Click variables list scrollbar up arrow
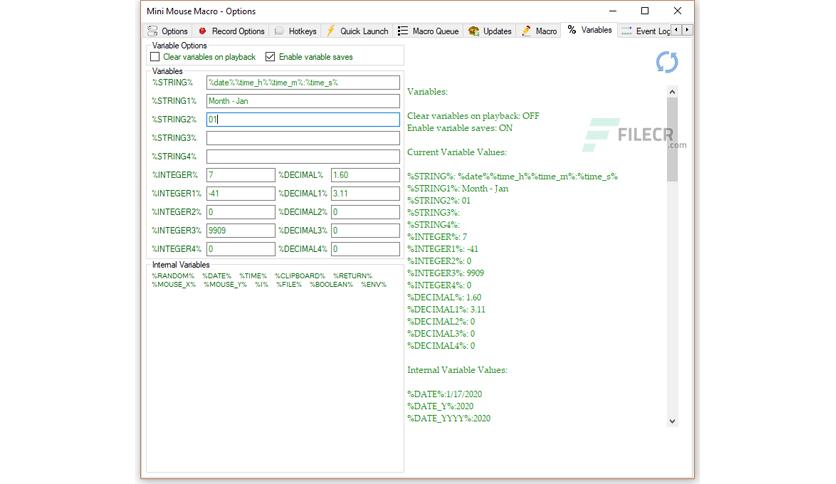 [x=672, y=92]
